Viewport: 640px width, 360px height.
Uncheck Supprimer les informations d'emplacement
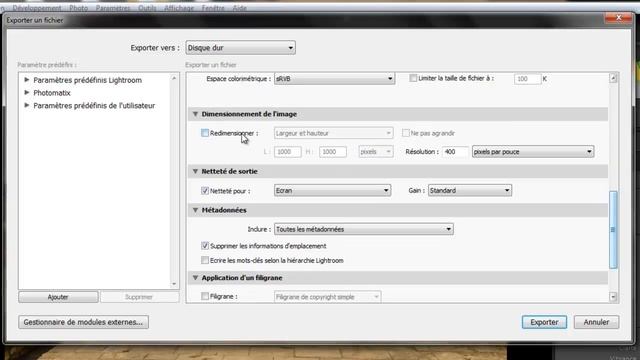[x=205, y=246]
